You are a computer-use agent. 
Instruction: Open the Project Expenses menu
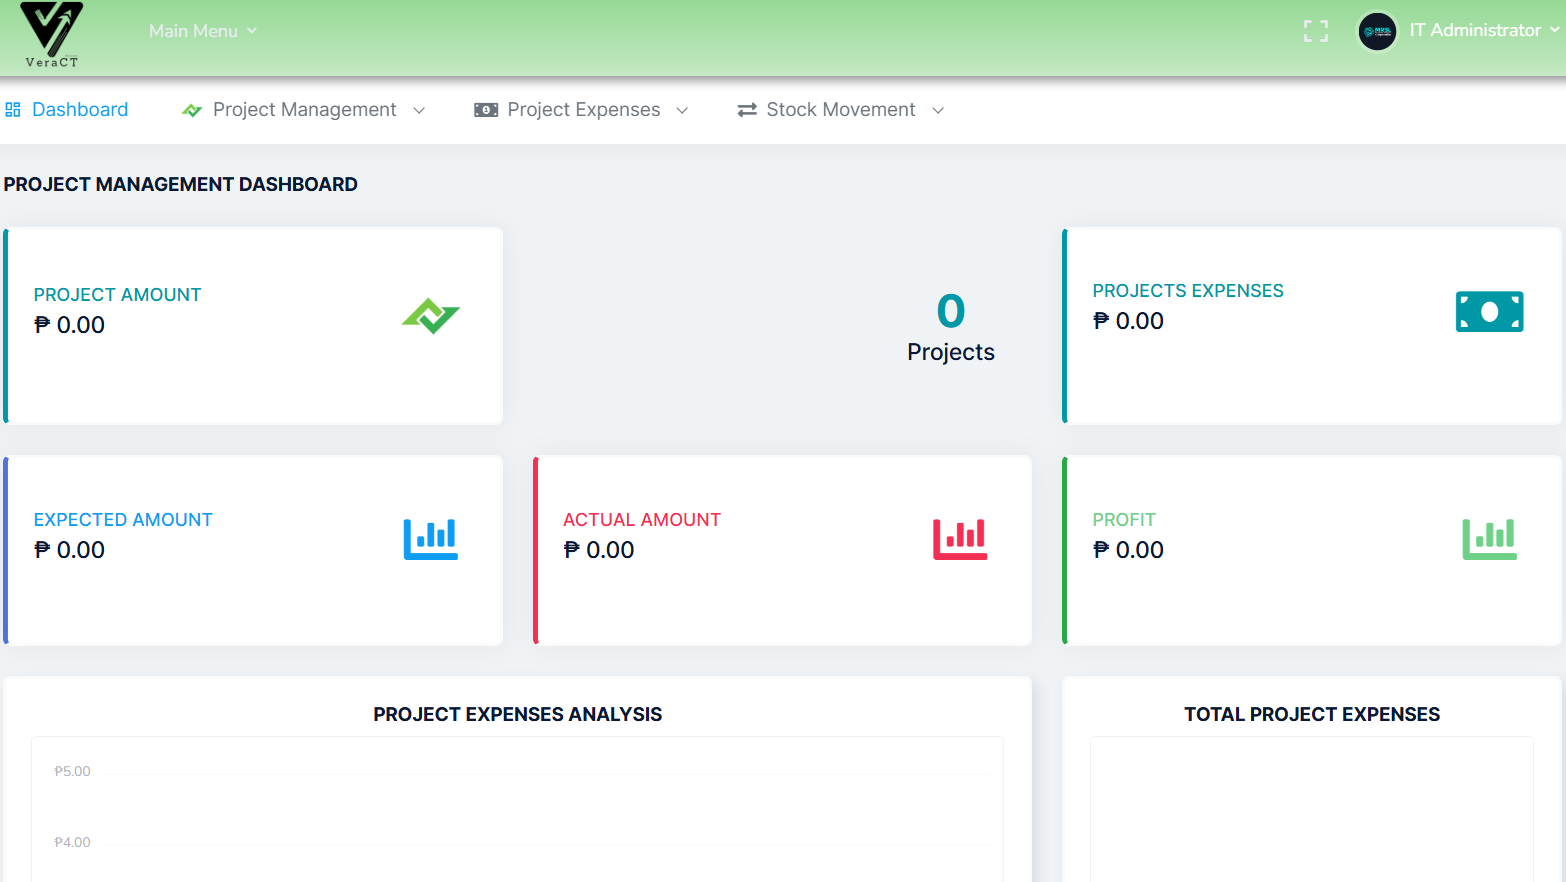click(583, 109)
